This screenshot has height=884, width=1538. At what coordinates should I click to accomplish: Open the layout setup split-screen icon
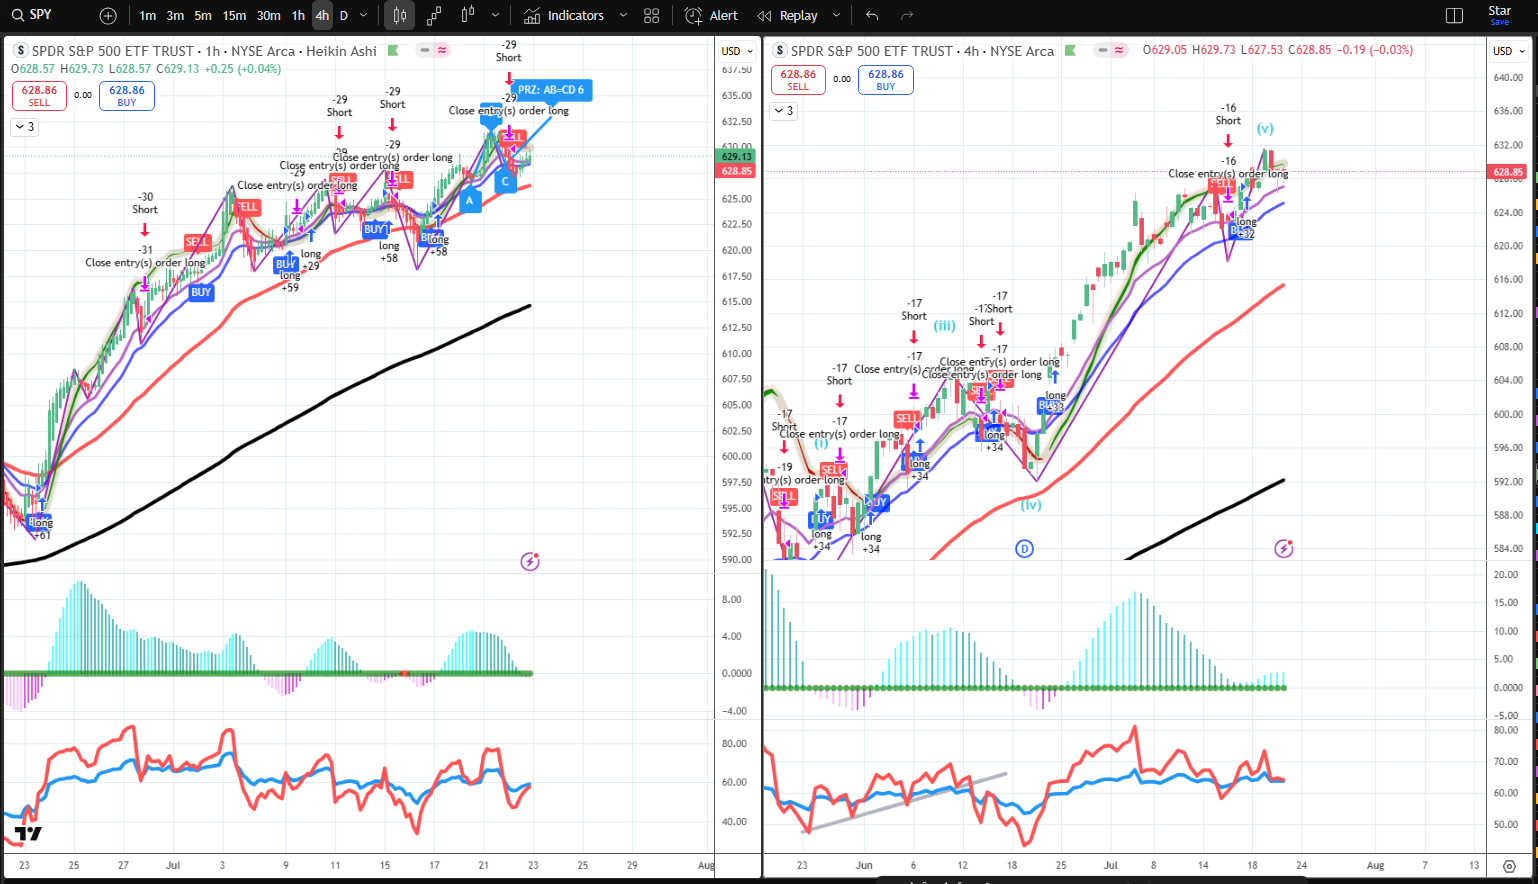point(1454,16)
